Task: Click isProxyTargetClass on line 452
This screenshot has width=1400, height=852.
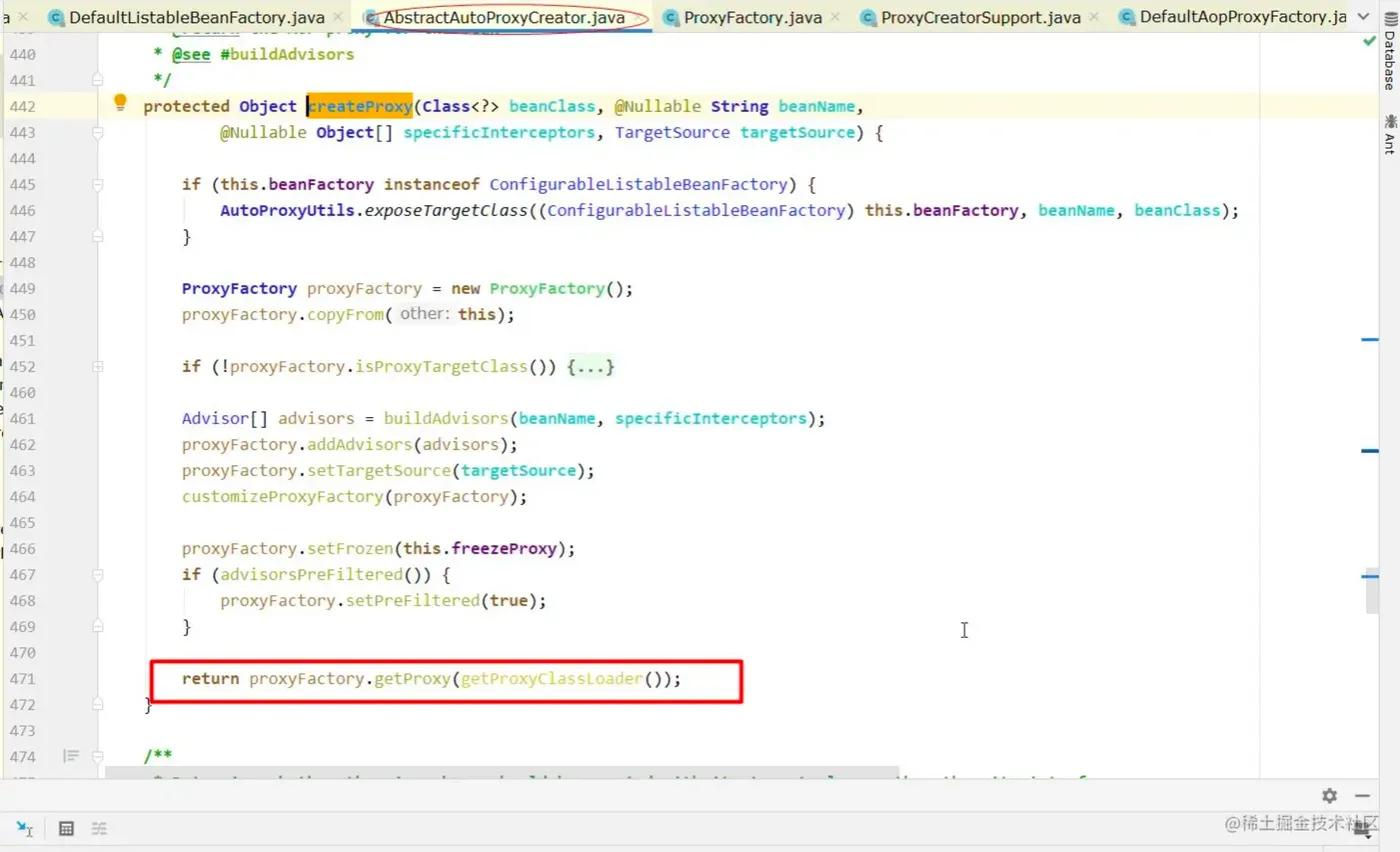Action: click(441, 367)
